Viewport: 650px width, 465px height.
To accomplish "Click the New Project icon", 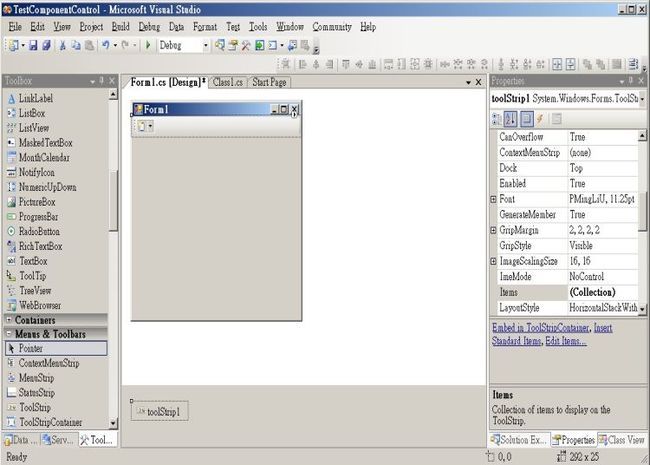I will (14, 45).
